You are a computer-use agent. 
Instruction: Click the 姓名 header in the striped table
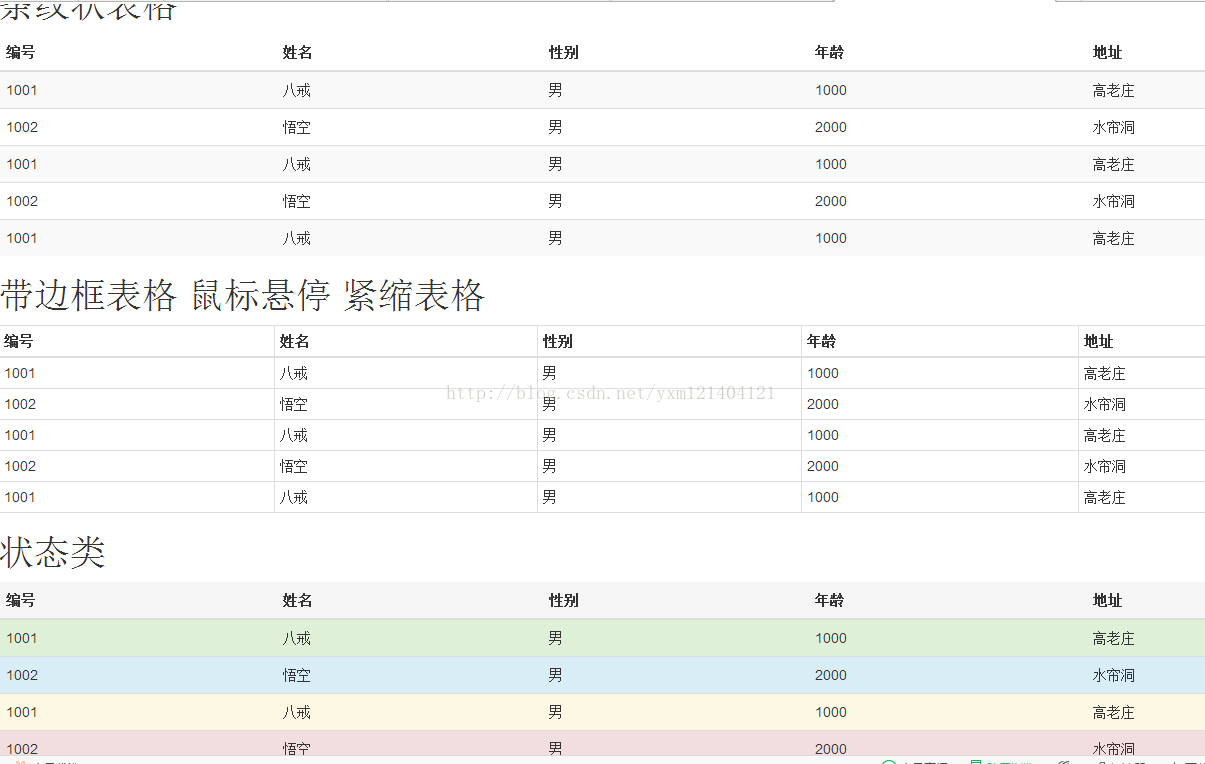click(x=297, y=53)
